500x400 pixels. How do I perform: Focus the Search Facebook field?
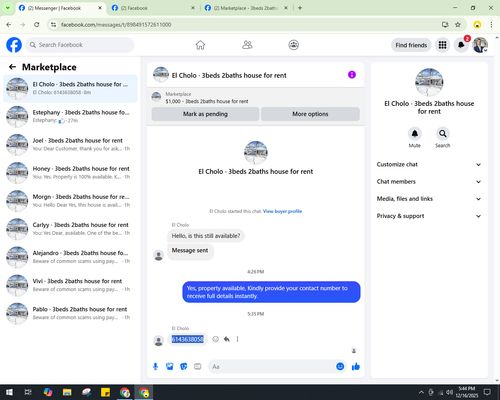[80, 45]
